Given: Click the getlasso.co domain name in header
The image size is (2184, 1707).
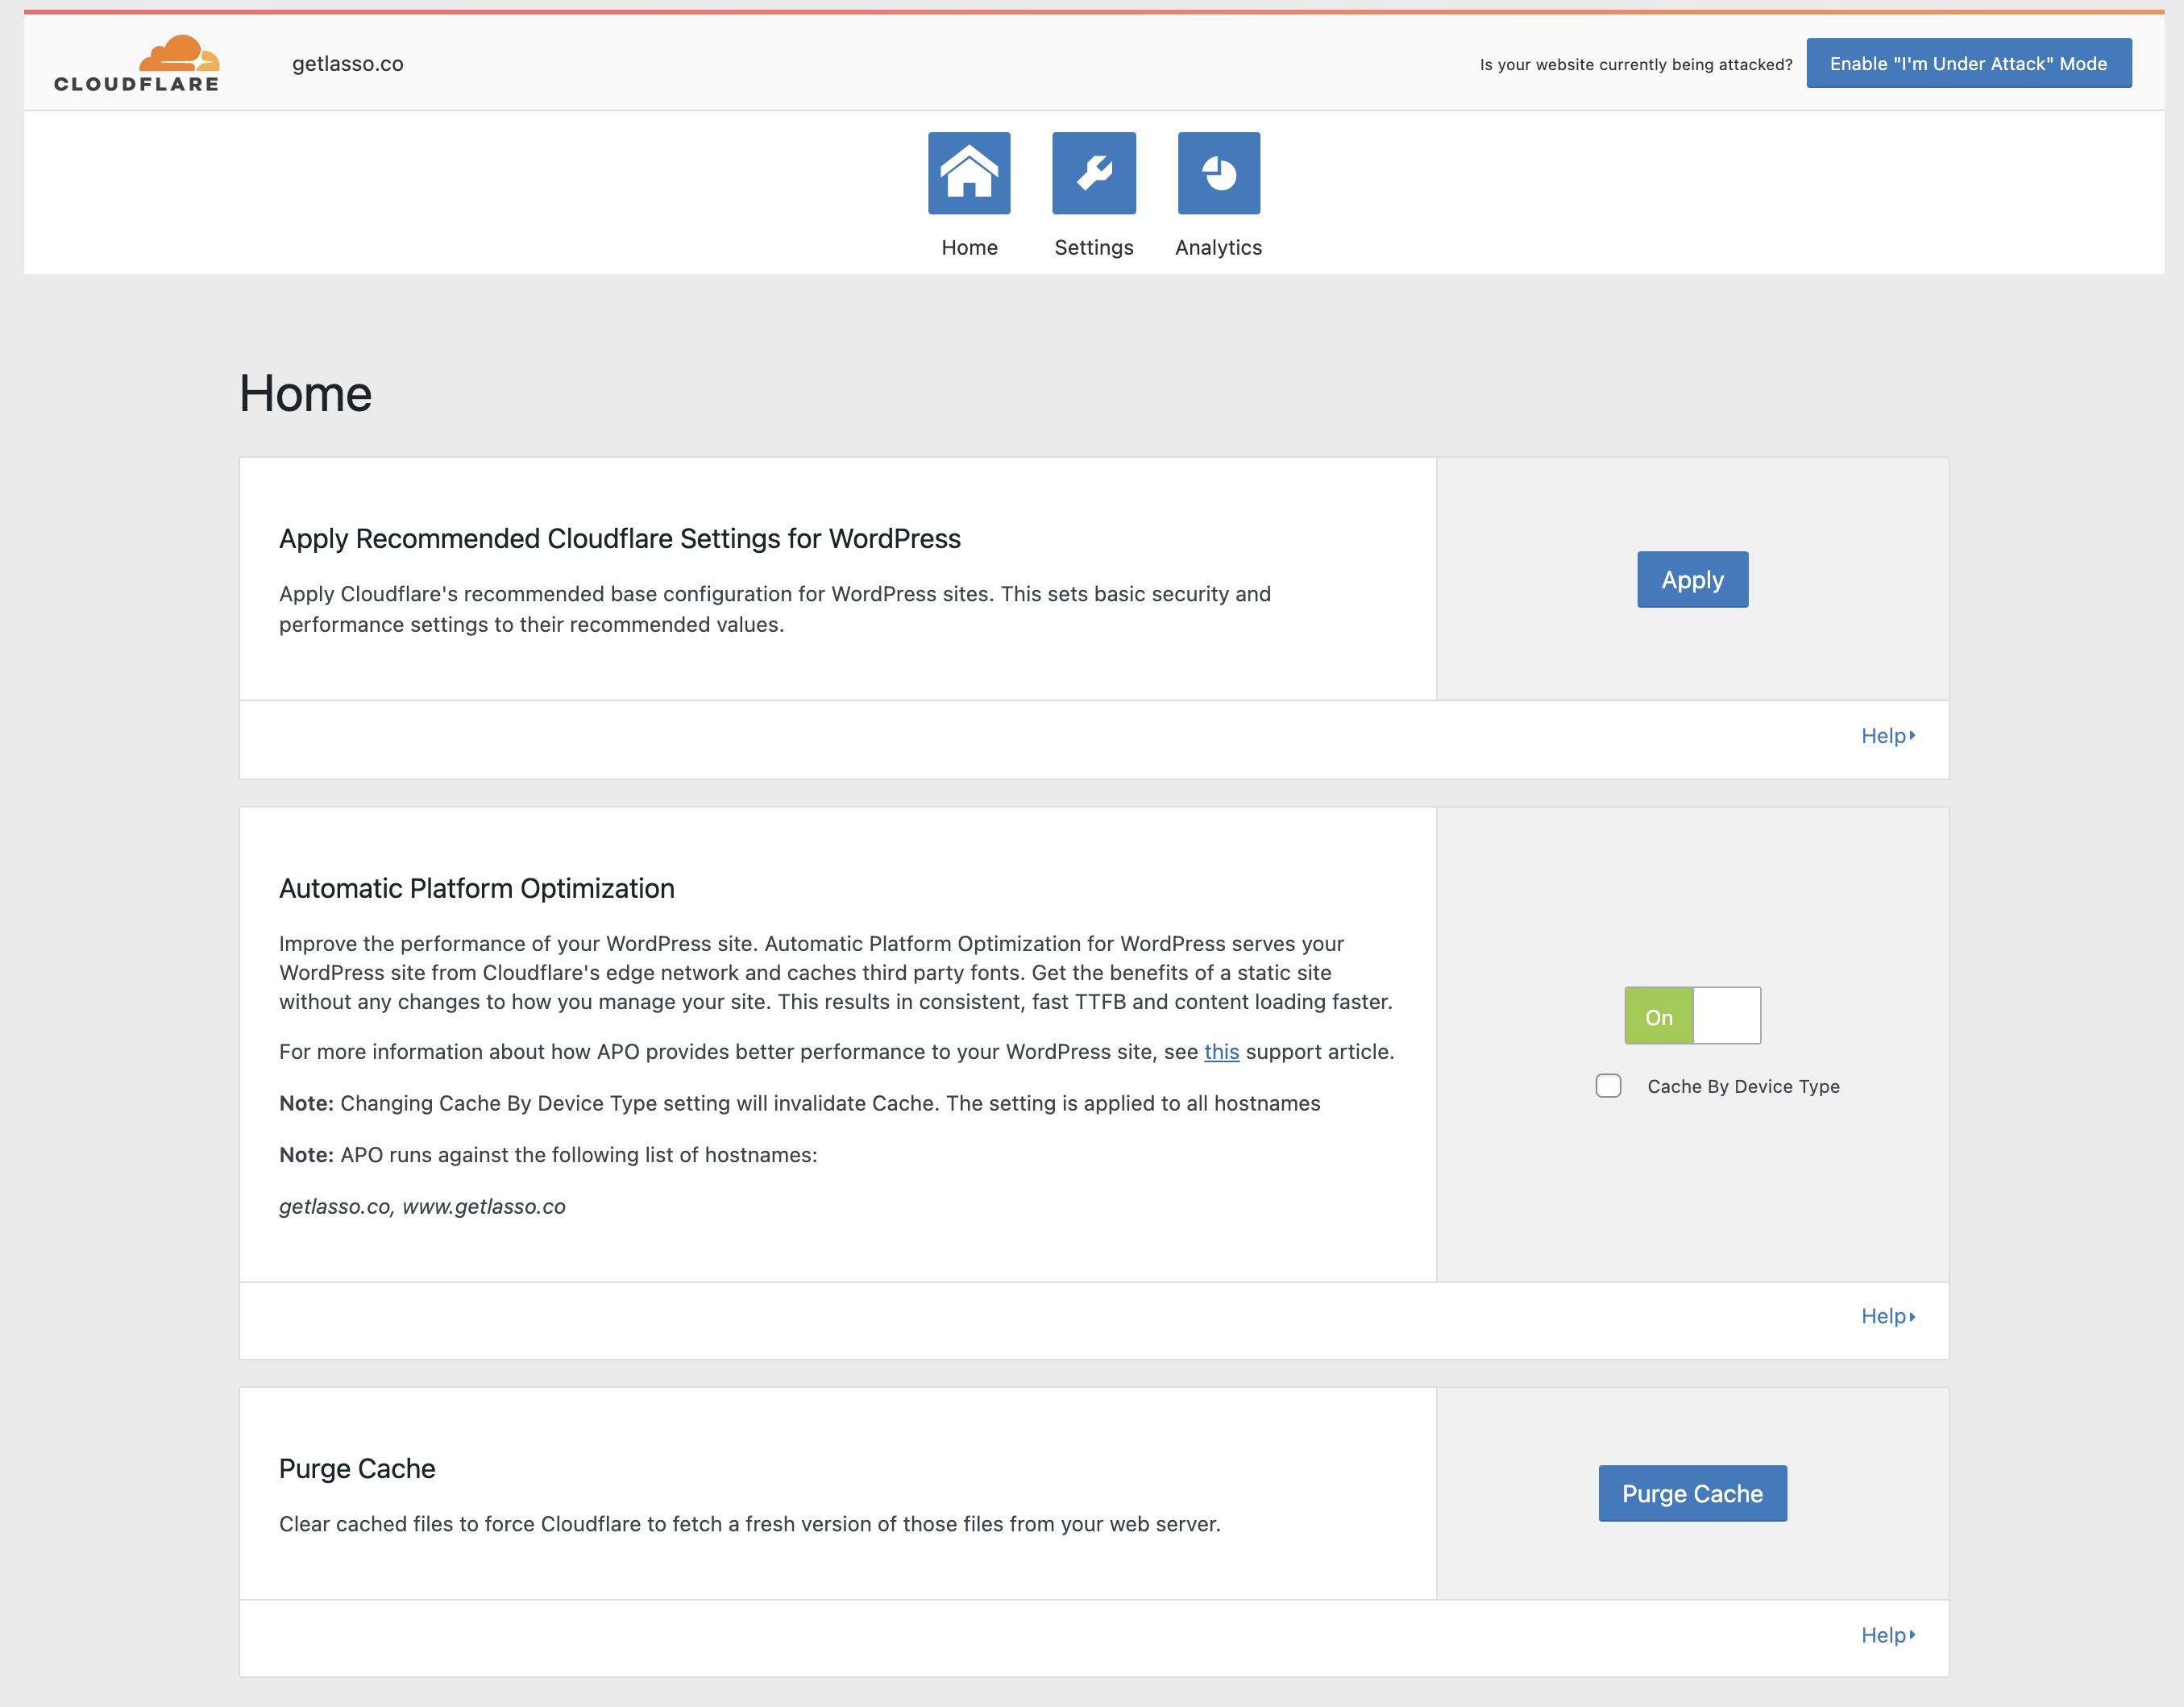Looking at the screenshot, I should pyautogui.click(x=348, y=64).
